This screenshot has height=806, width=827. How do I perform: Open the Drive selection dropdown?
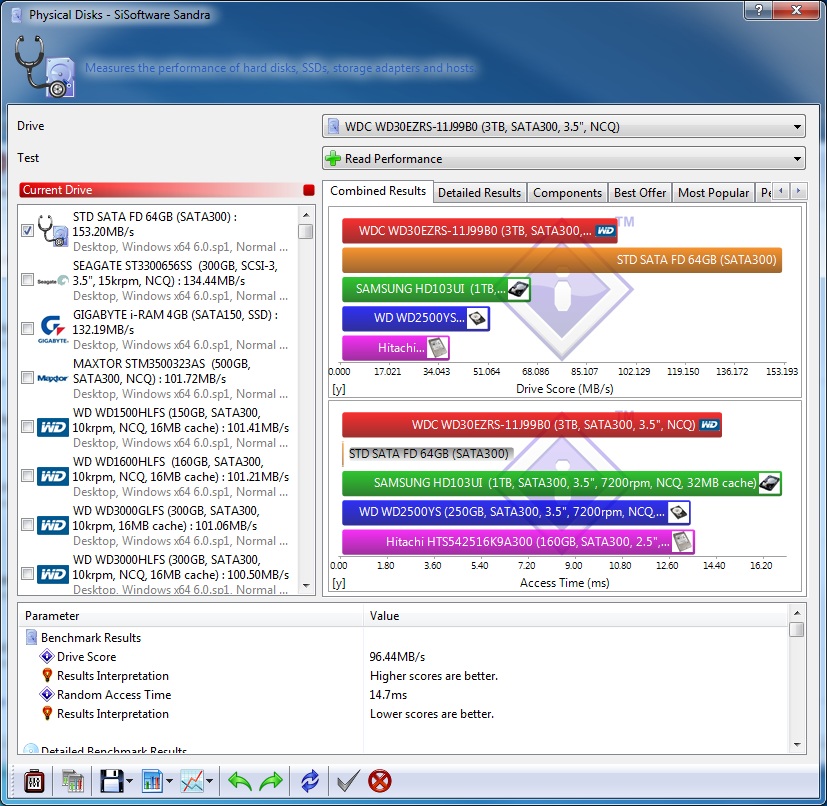[x=564, y=127]
